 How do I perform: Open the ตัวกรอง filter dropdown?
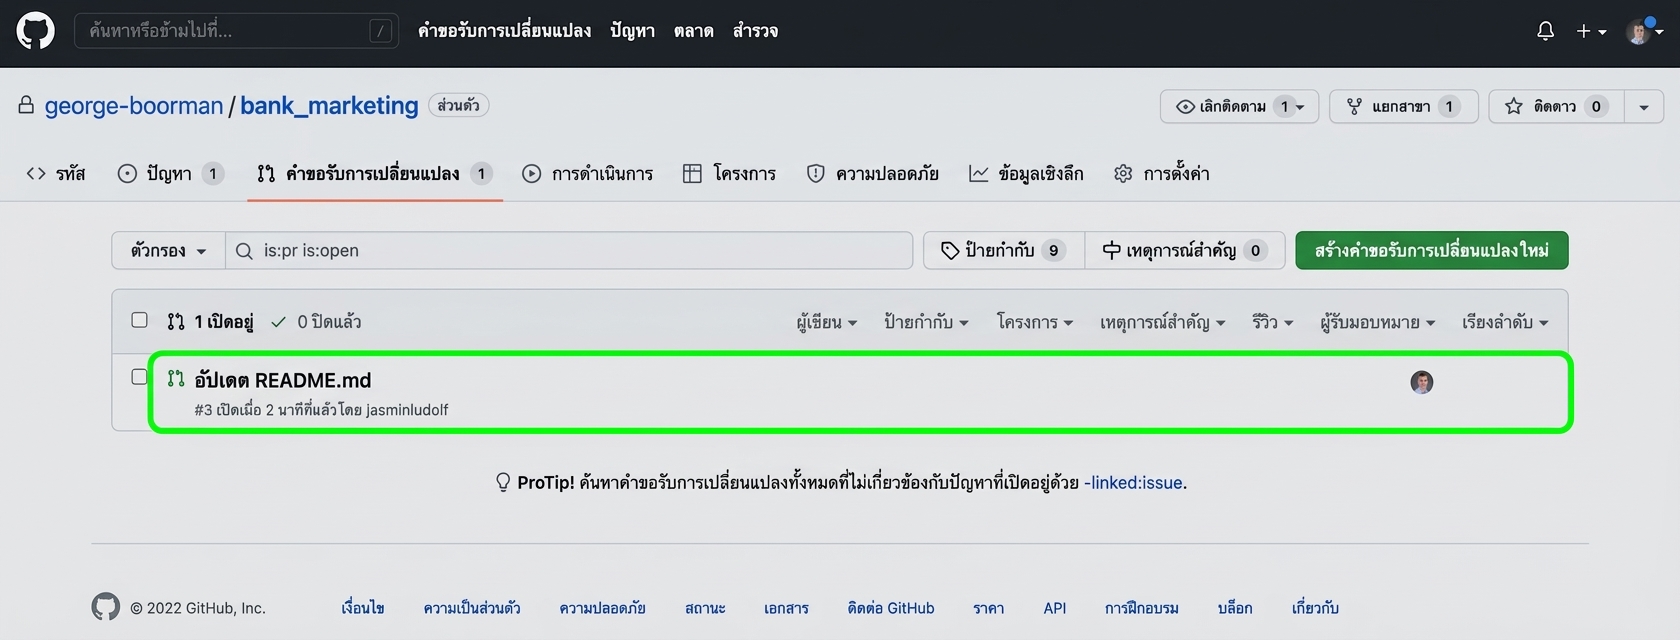point(168,250)
